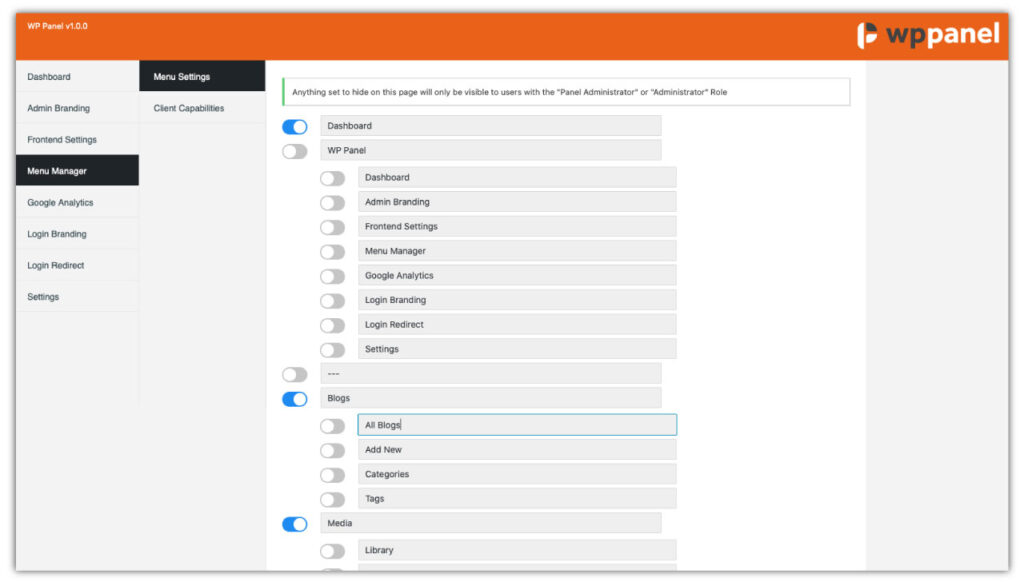This screenshot has height=582, width=1024.
Task: Edit the Login Branding label field
Action: pyautogui.click(x=517, y=300)
